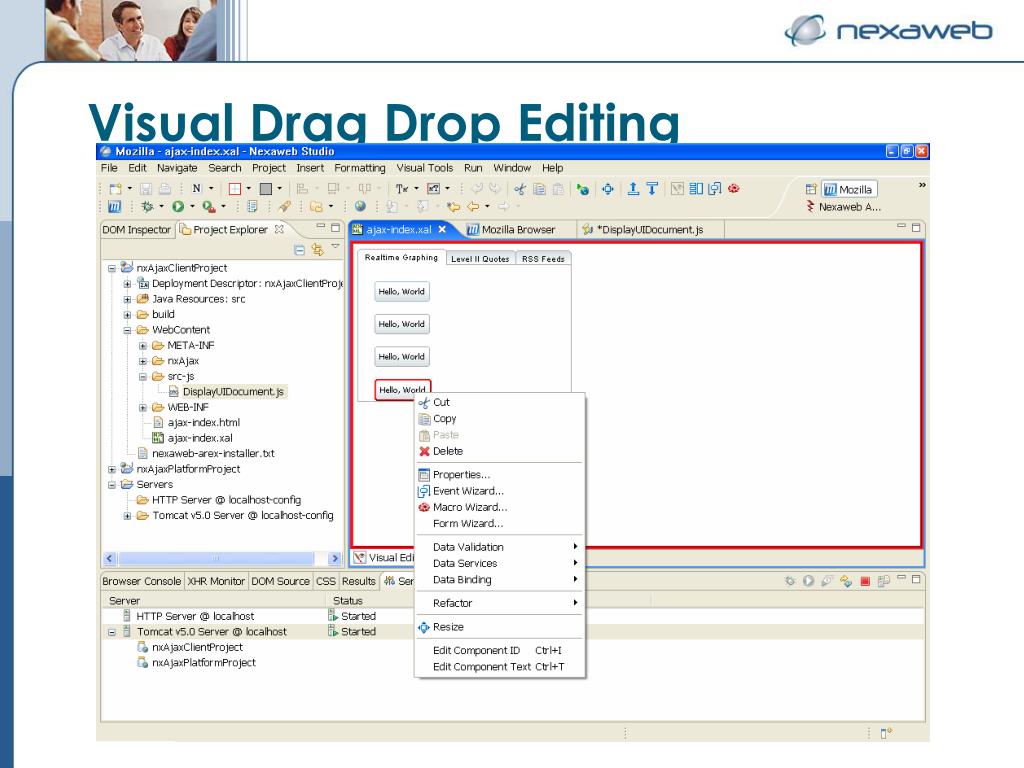Click the Run with toolbox icon
Image resolution: width=1024 pixels, height=768 pixels.
click(x=208, y=206)
